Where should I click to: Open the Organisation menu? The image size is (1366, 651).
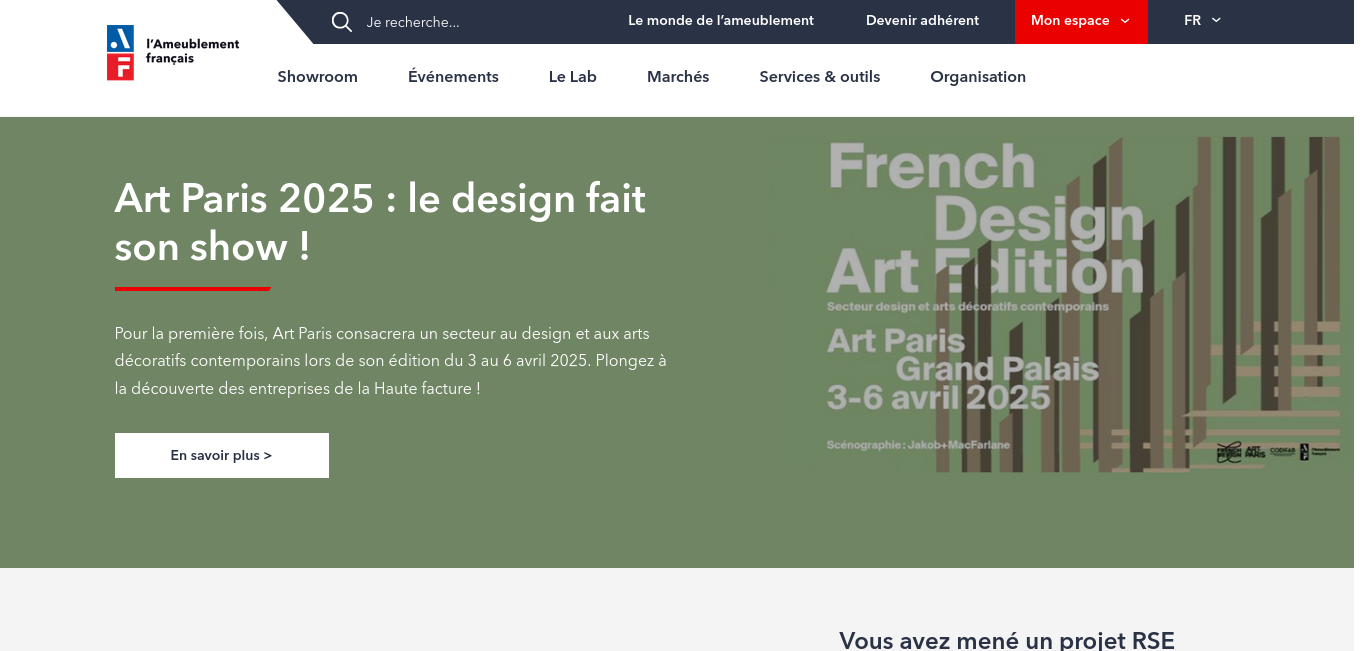[978, 77]
